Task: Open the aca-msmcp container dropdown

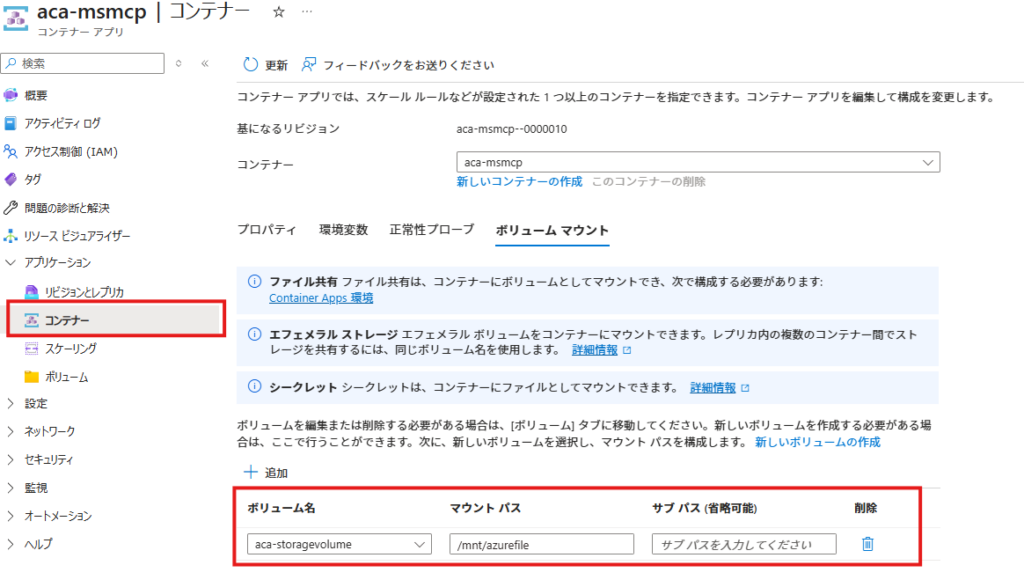Action: pos(697,162)
